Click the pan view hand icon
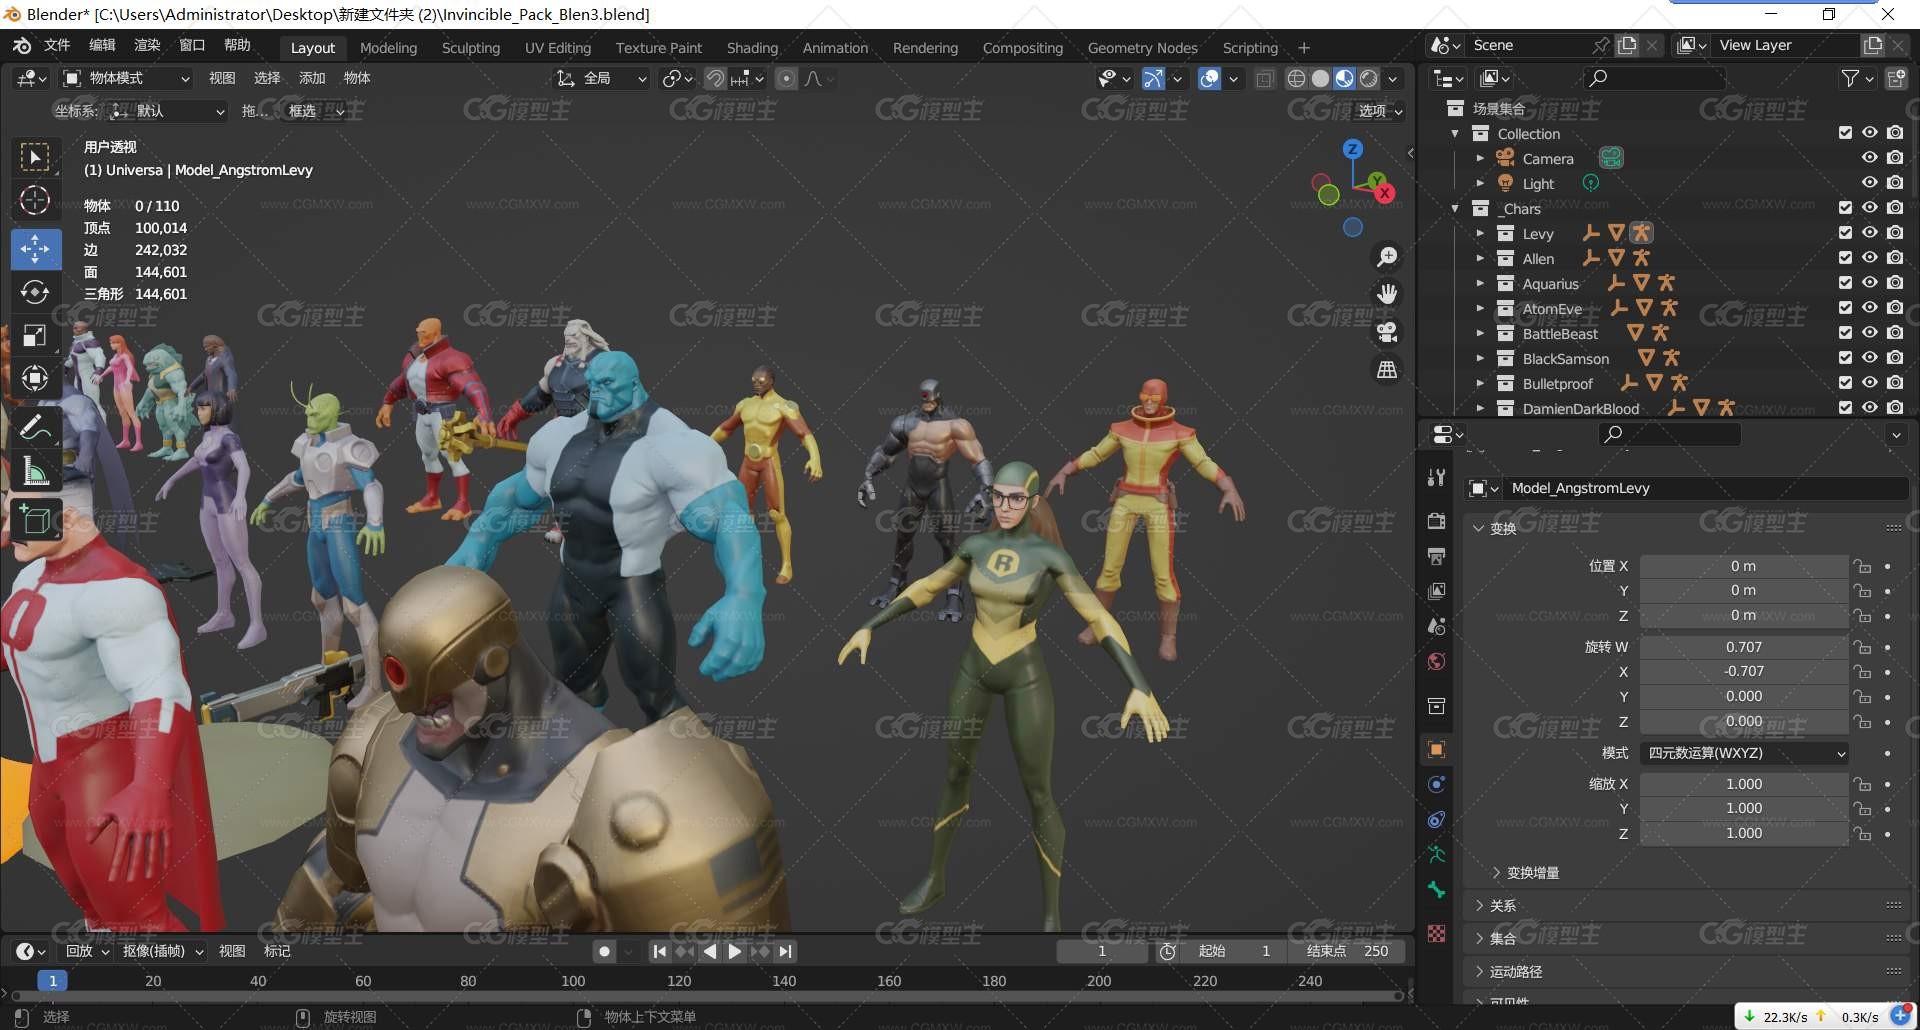 tap(1387, 294)
